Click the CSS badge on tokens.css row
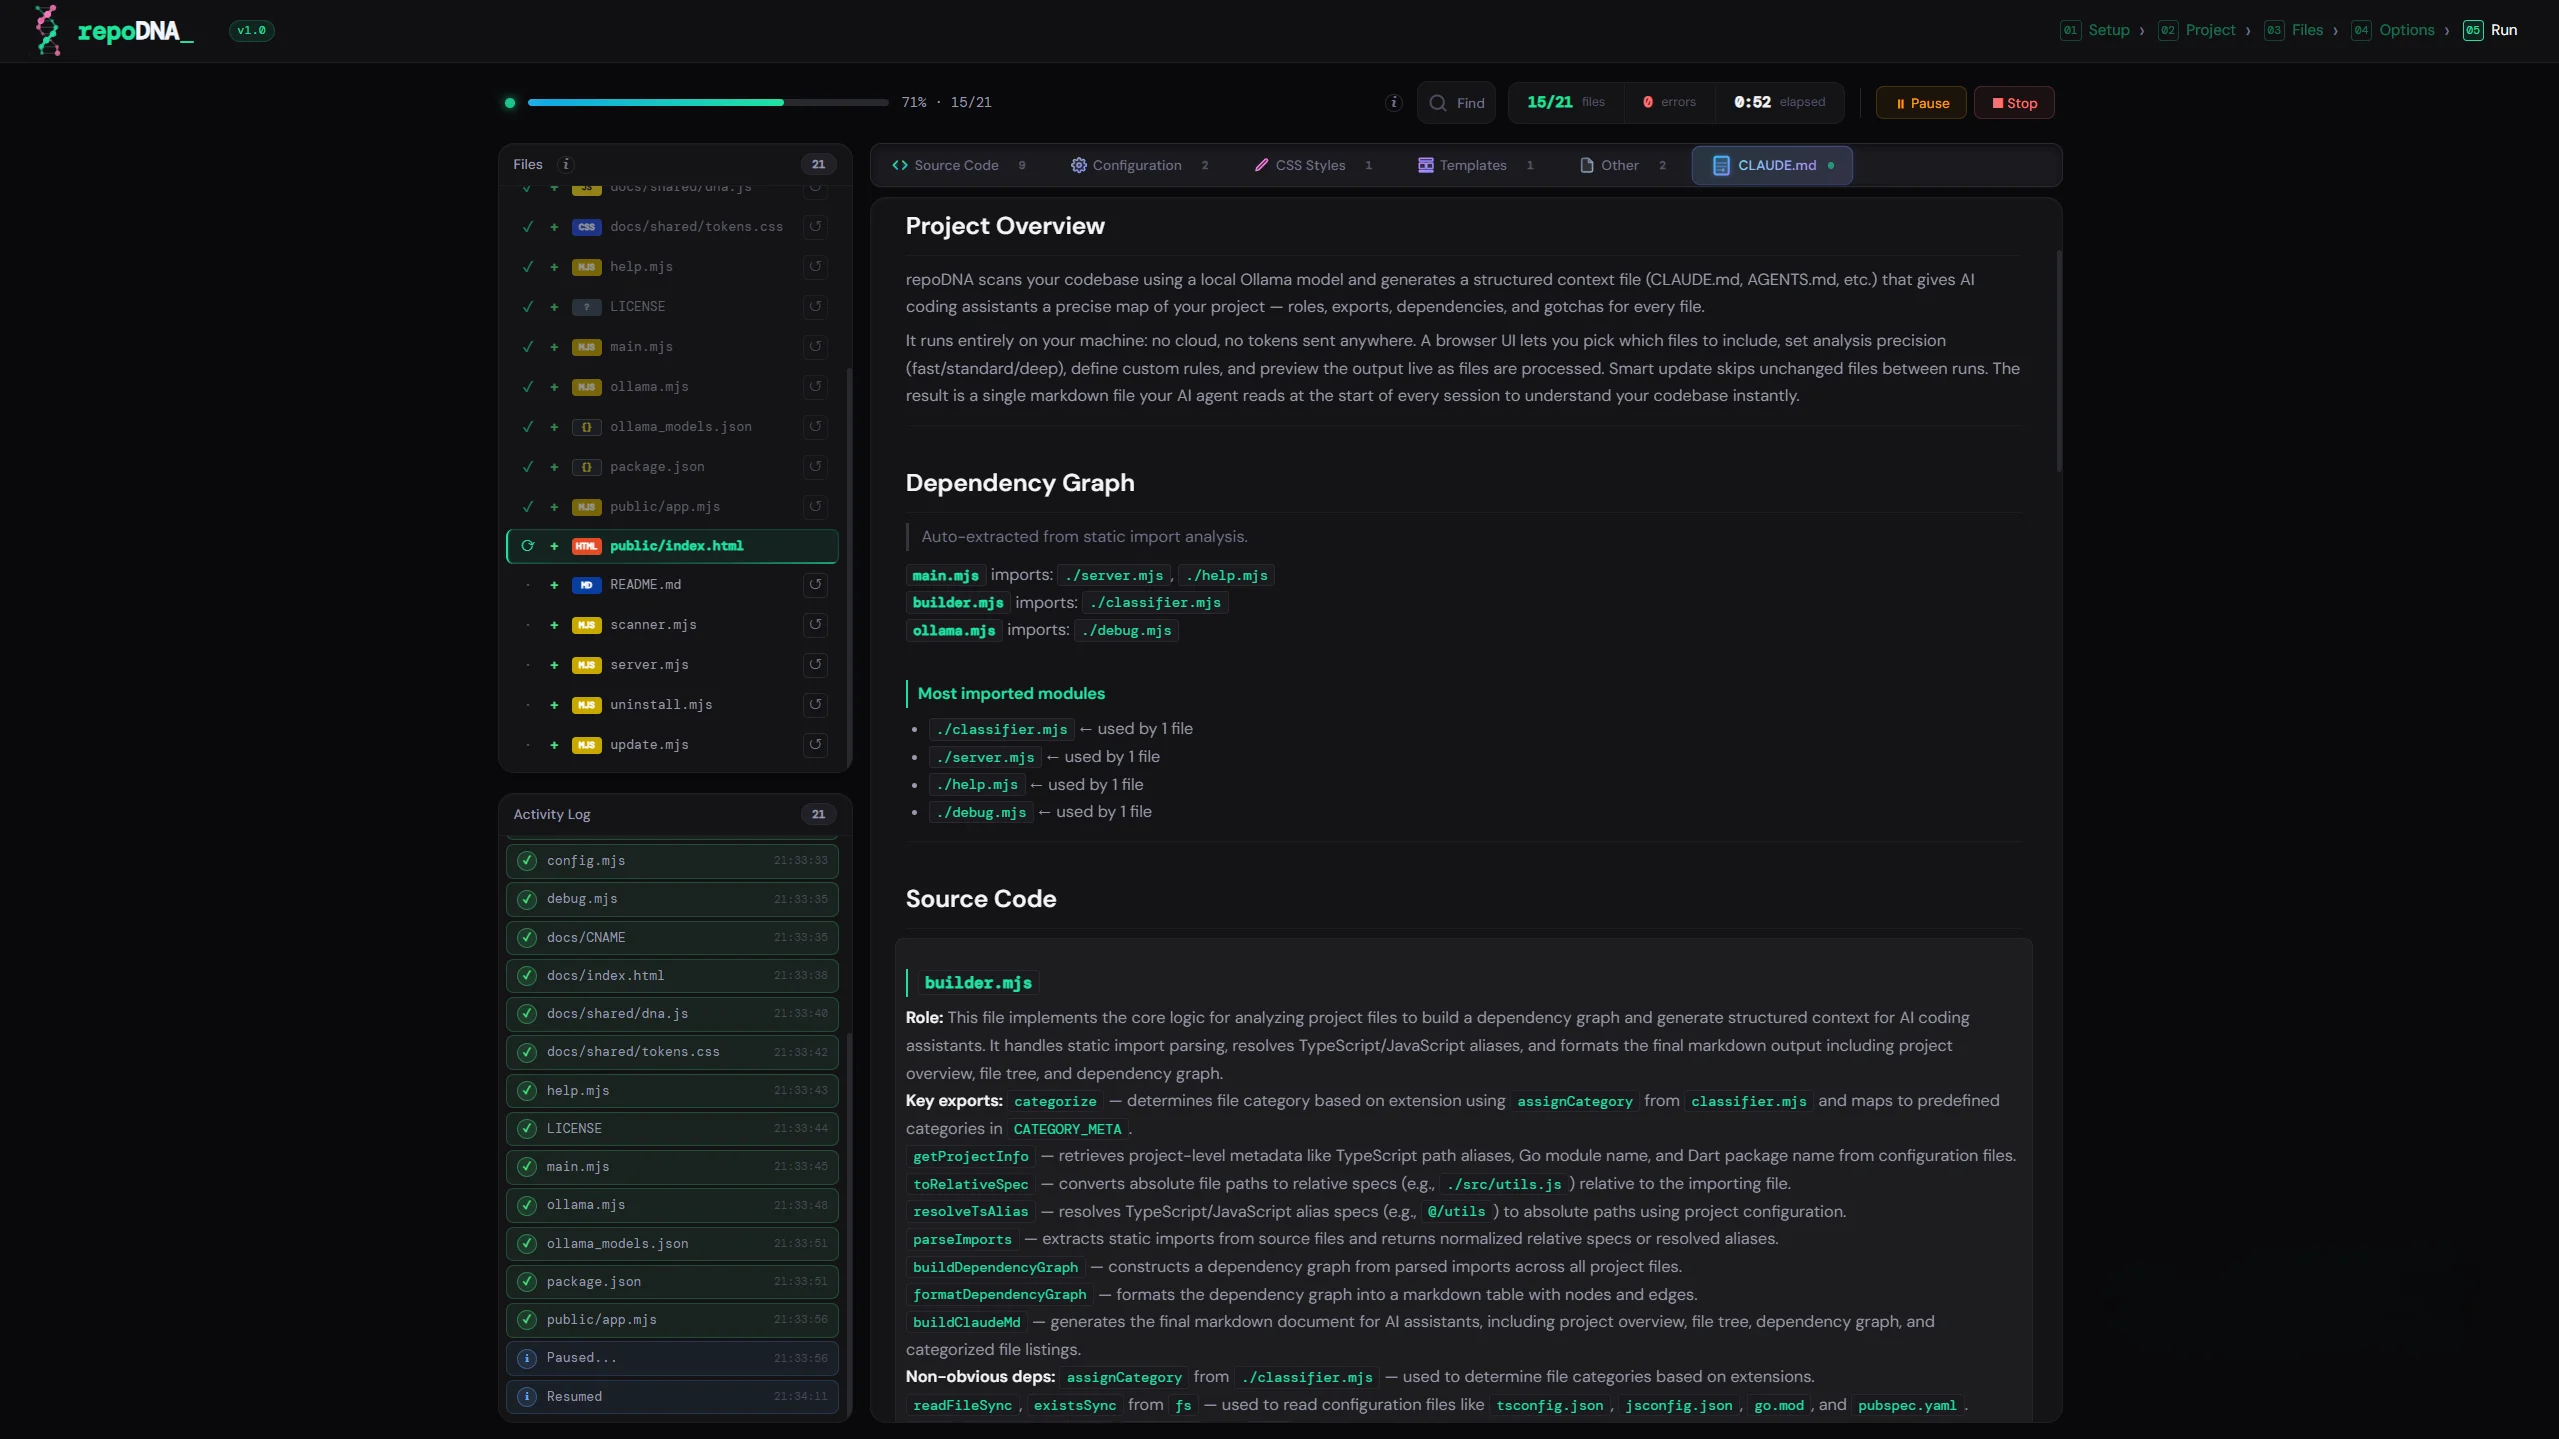The width and height of the screenshot is (2559, 1439). [586, 227]
